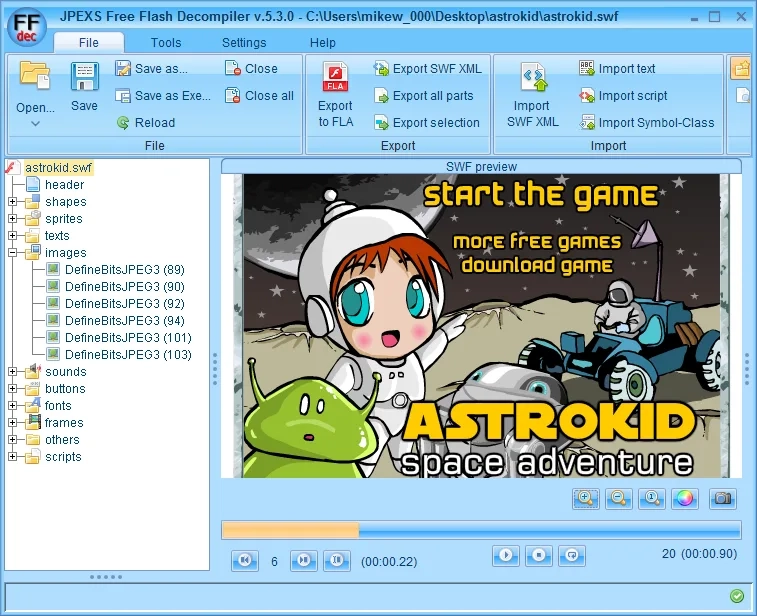Reset preview zoom to 1:1

651,498
